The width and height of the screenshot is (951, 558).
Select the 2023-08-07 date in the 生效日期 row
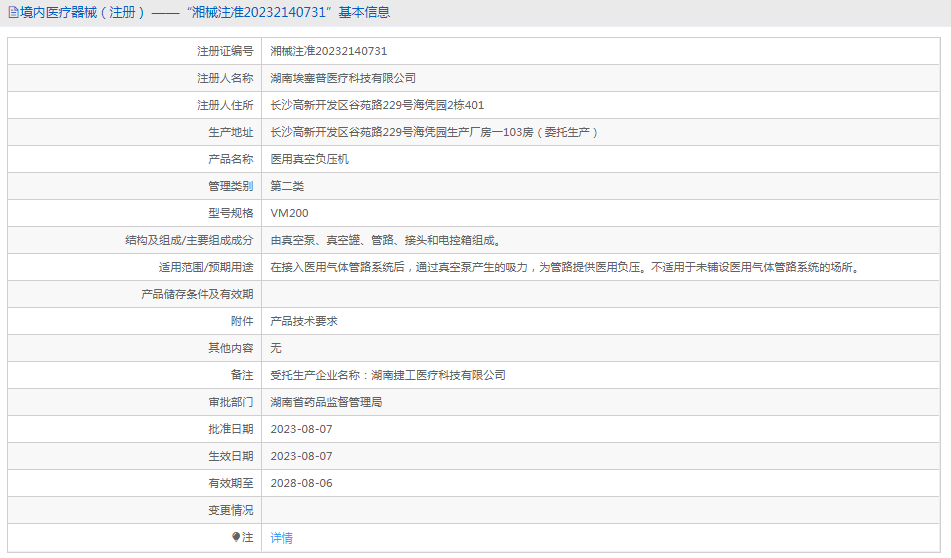301,456
